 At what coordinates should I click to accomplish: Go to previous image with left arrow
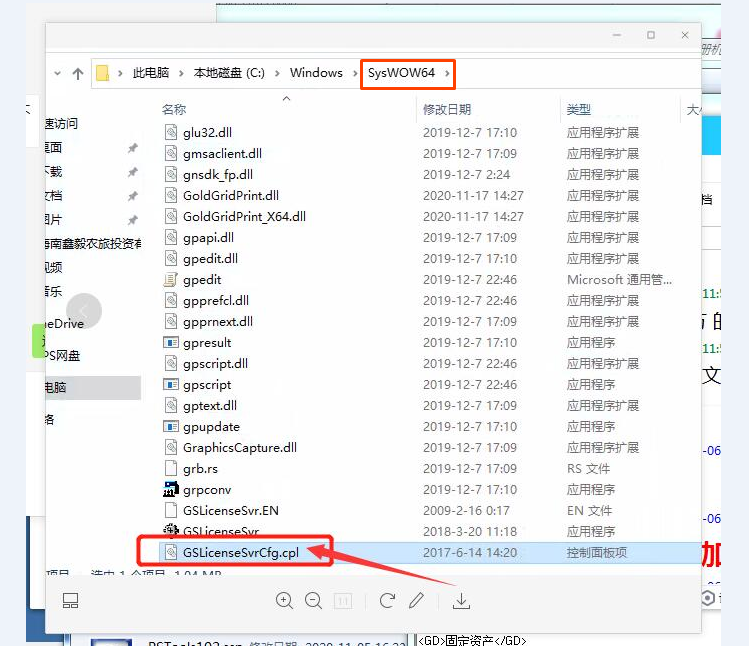tap(84, 312)
